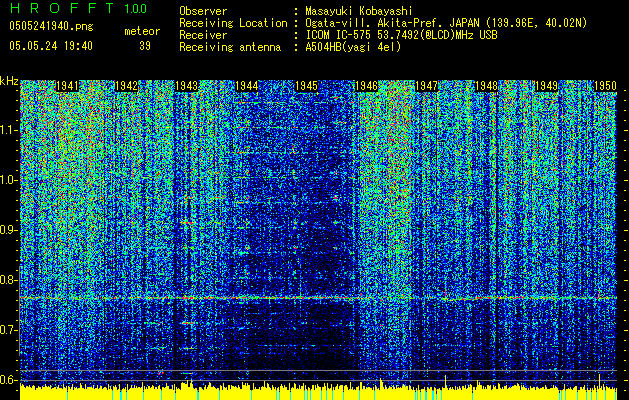629x400 pixels.
Task: Click the HROFFT 1.0.0 title text
Action: 79,8
